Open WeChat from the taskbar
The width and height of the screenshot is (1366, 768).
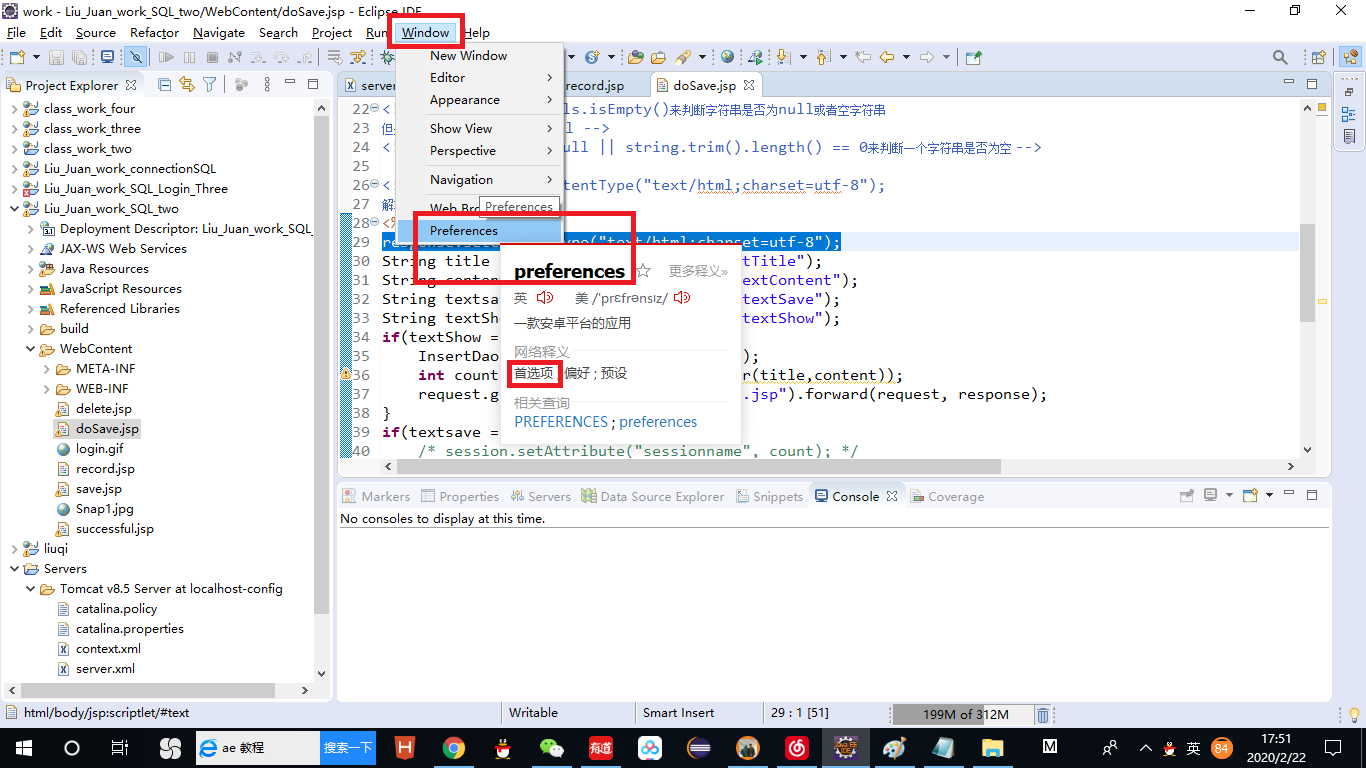click(552, 747)
